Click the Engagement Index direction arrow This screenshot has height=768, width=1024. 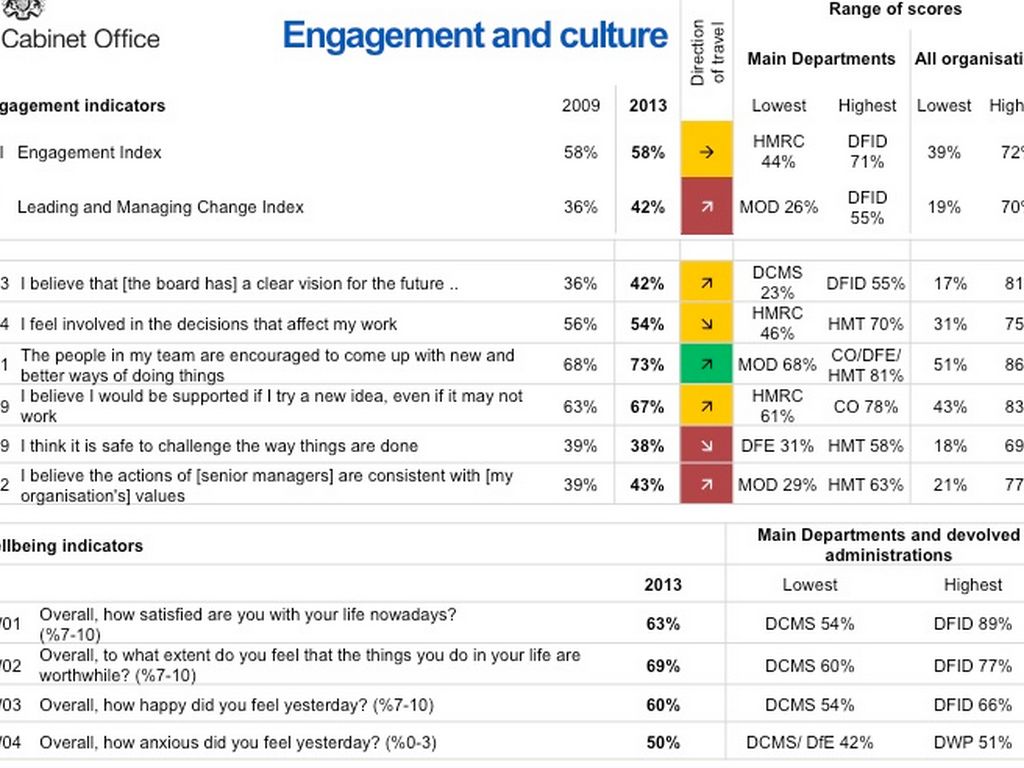click(707, 153)
